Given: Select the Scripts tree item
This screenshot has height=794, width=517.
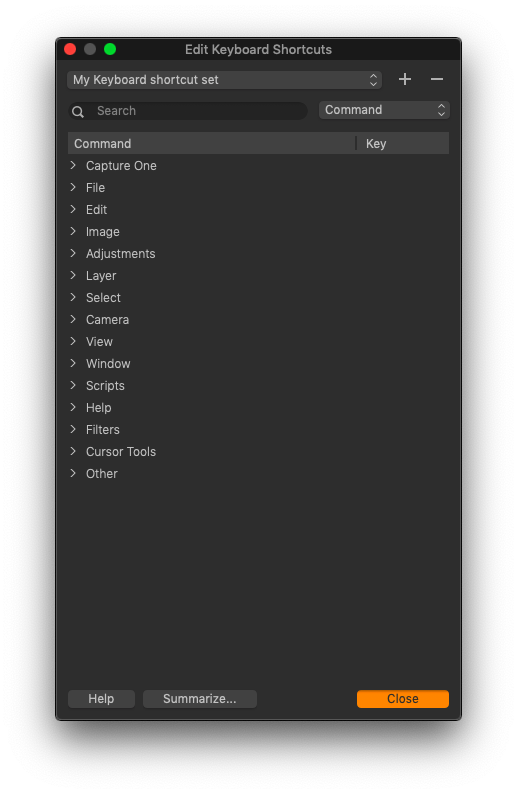Looking at the screenshot, I should pos(105,386).
